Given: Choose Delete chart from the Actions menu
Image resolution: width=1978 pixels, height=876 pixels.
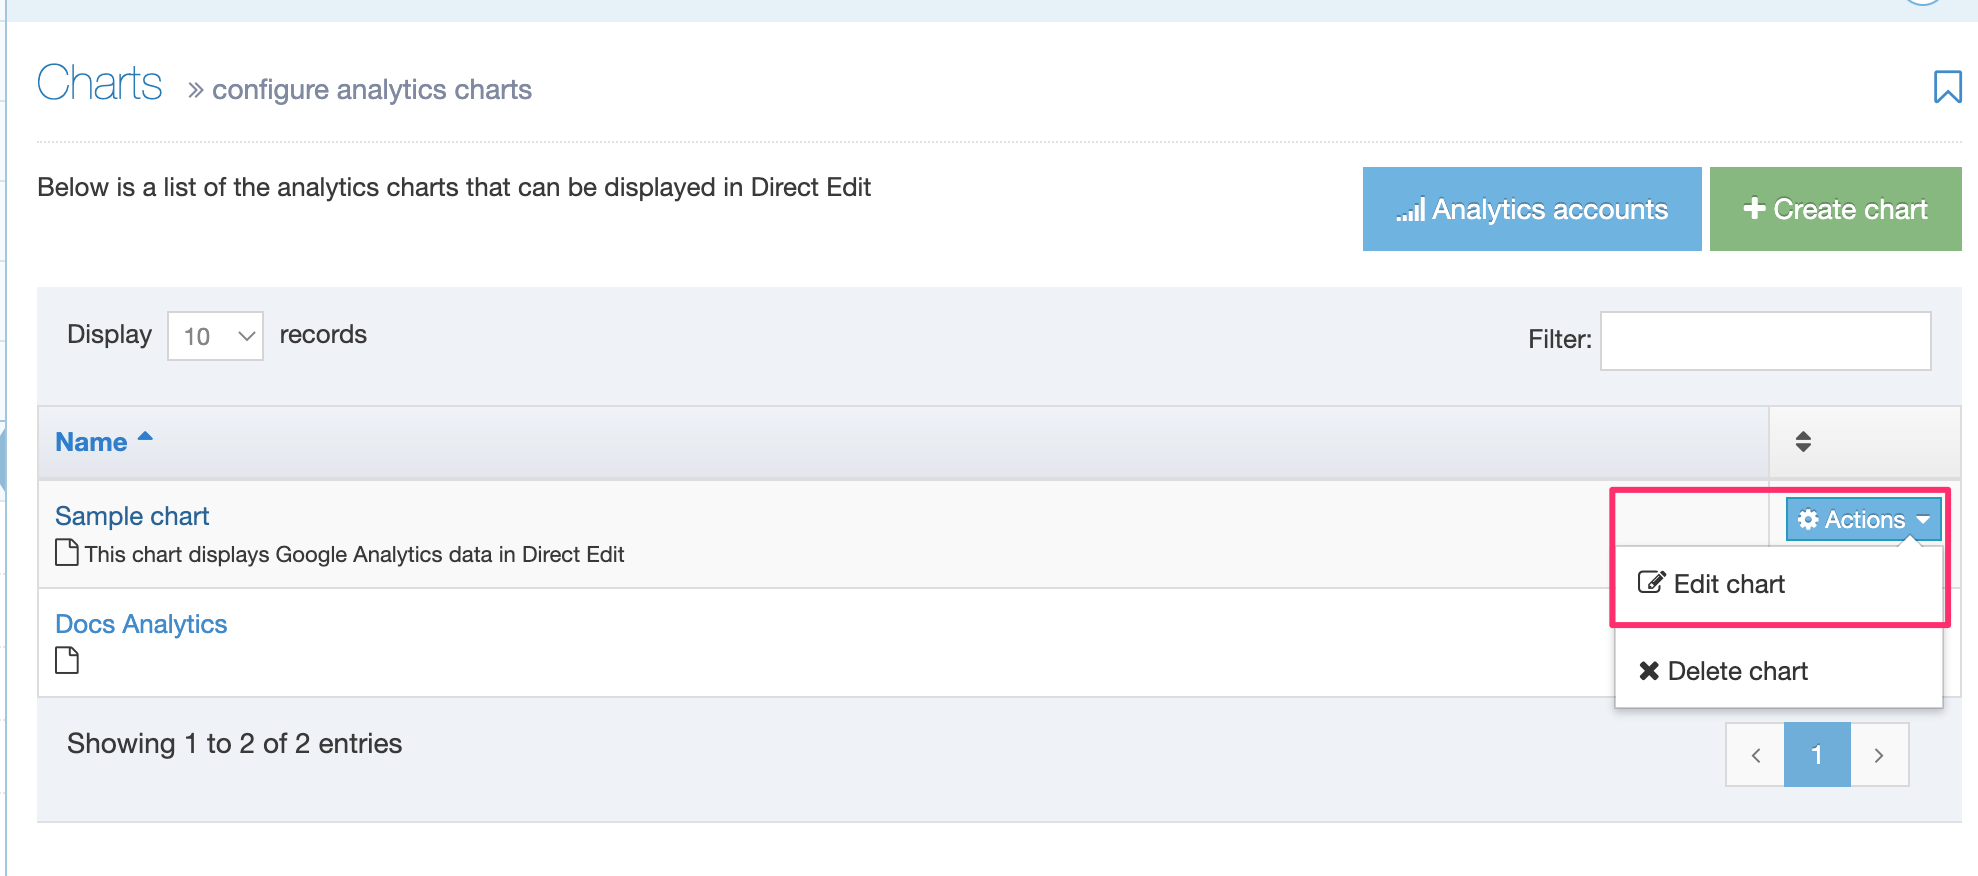Looking at the screenshot, I should point(1737,671).
